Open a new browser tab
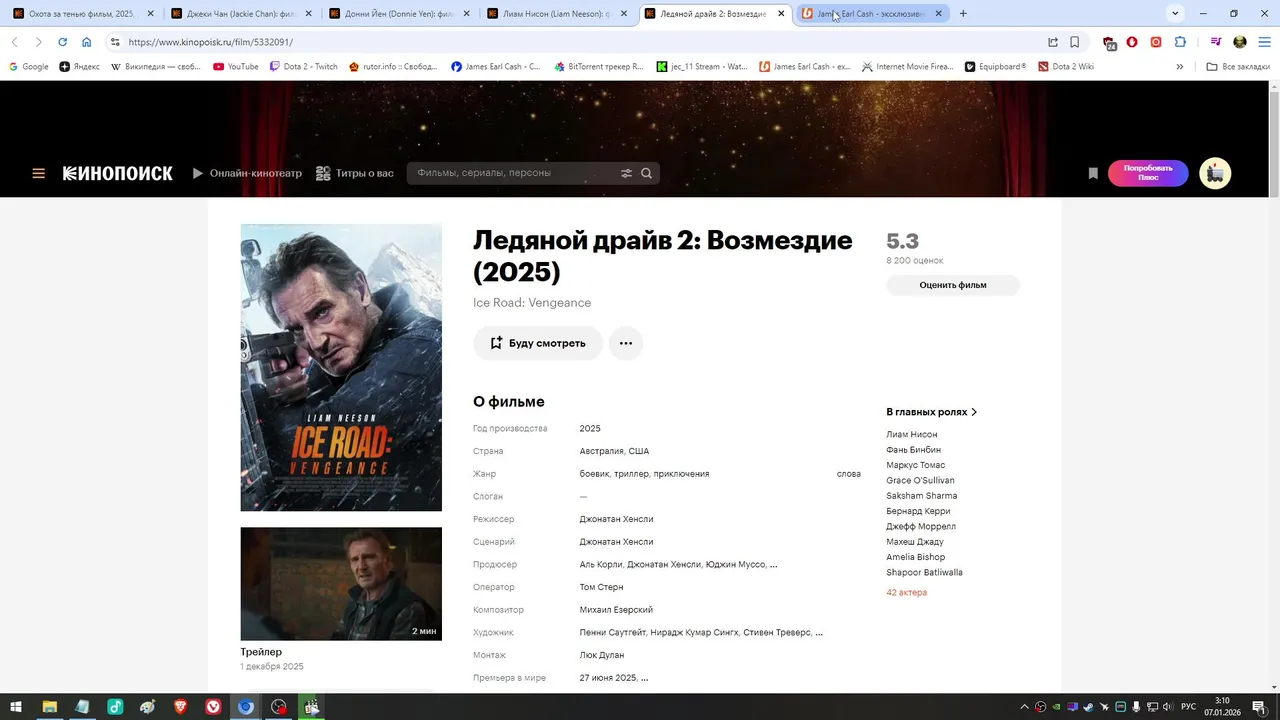Viewport: 1280px width, 720px height. (x=963, y=14)
